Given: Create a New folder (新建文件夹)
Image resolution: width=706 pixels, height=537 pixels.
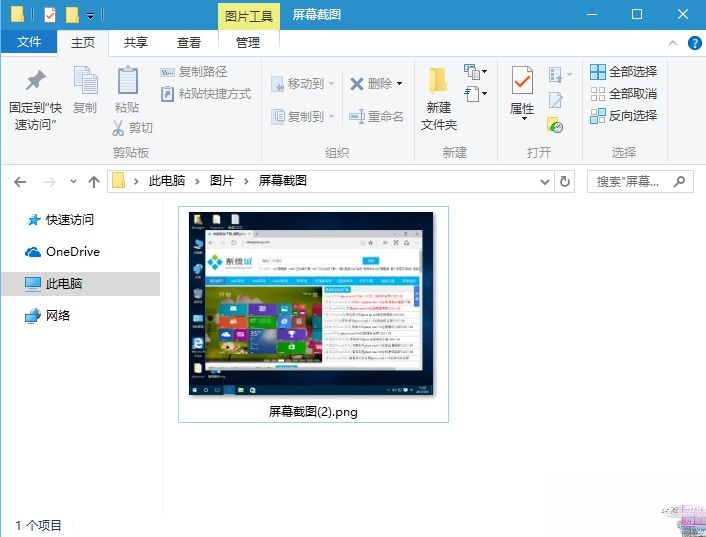Looking at the screenshot, I should point(439,99).
